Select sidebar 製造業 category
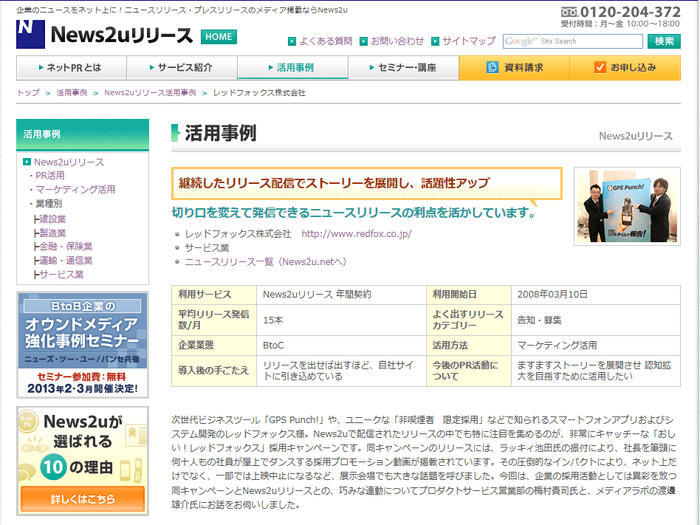Viewport: 700px width, 525px height. 52,233
